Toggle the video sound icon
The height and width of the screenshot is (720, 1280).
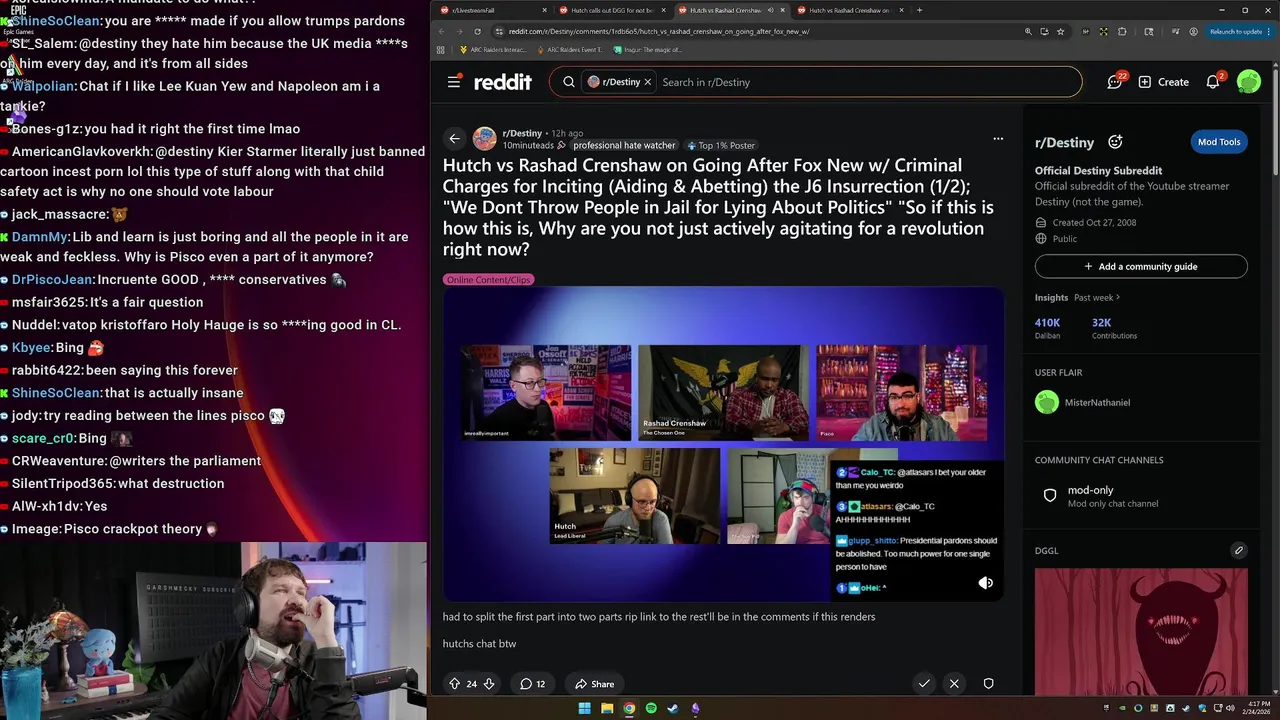pyautogui.click(x=986, y=583)
